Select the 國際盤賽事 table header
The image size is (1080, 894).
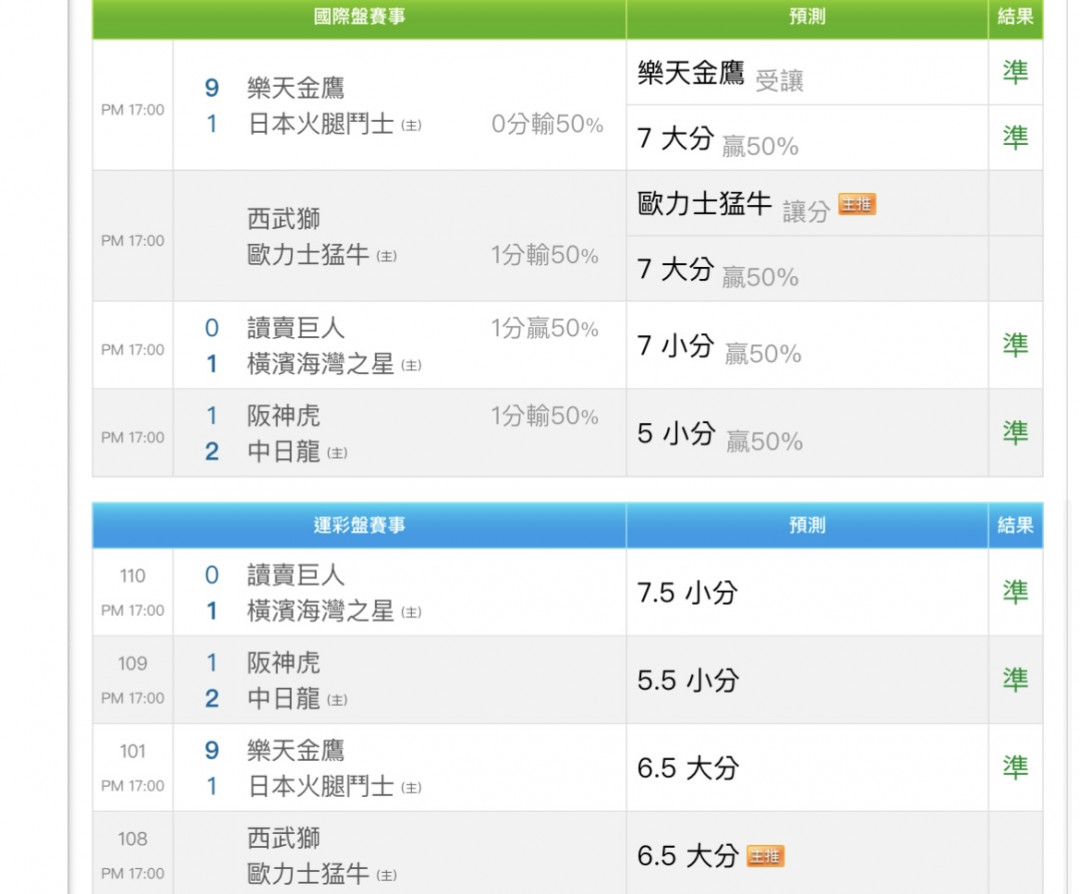coord(360,17)
